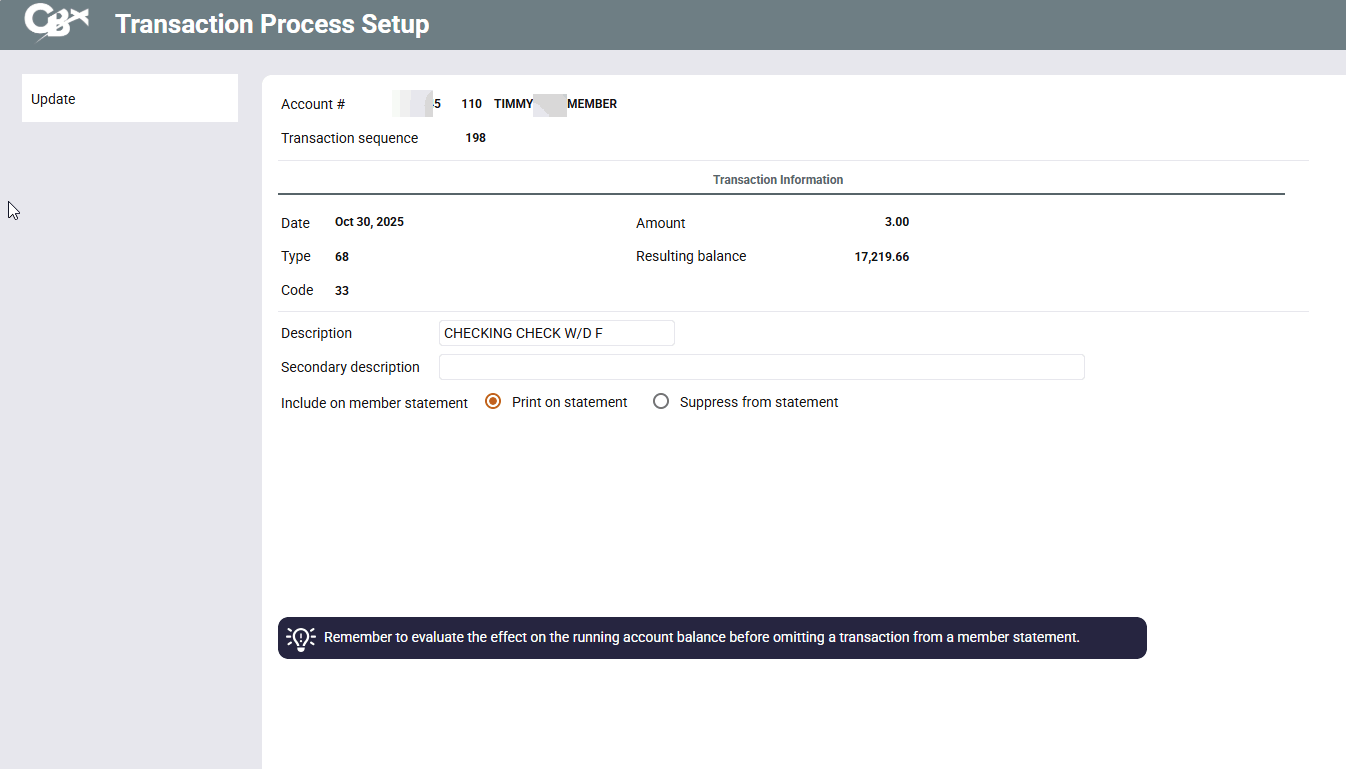
Task: Click the Transaction Process Setup page title
Action: pos(272,24)
